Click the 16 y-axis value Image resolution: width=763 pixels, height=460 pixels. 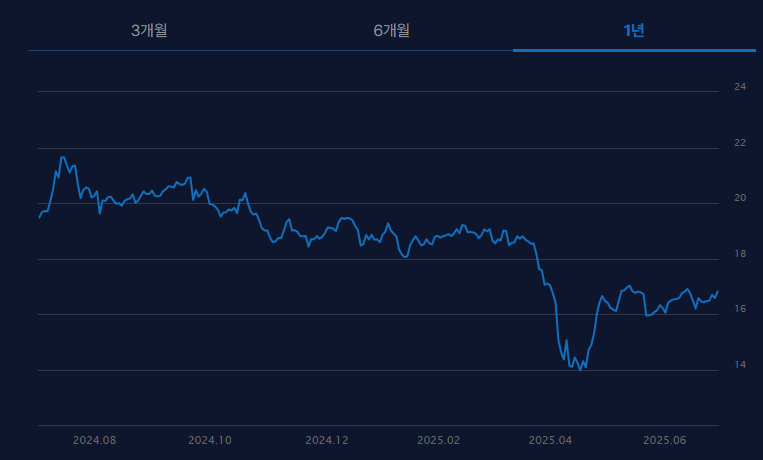740,309
